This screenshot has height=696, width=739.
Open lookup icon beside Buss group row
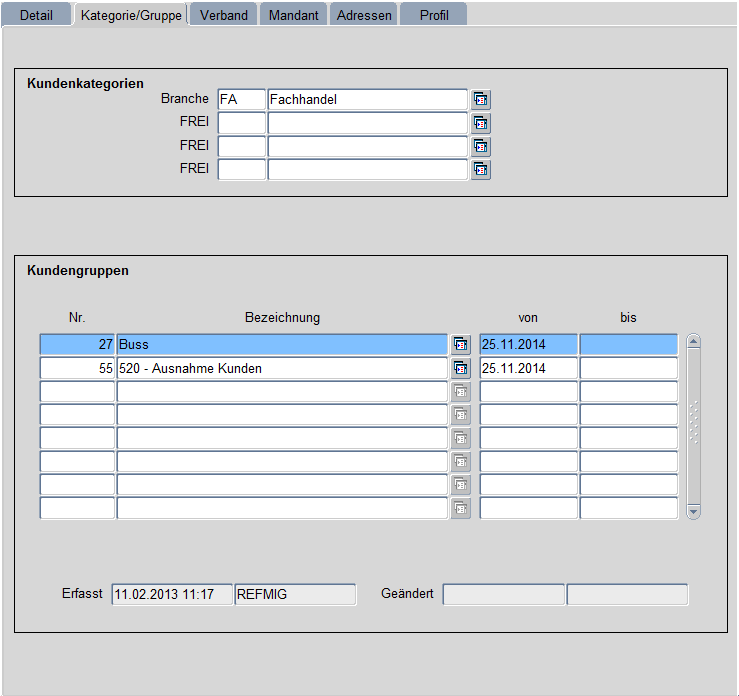tap(460, 344)
